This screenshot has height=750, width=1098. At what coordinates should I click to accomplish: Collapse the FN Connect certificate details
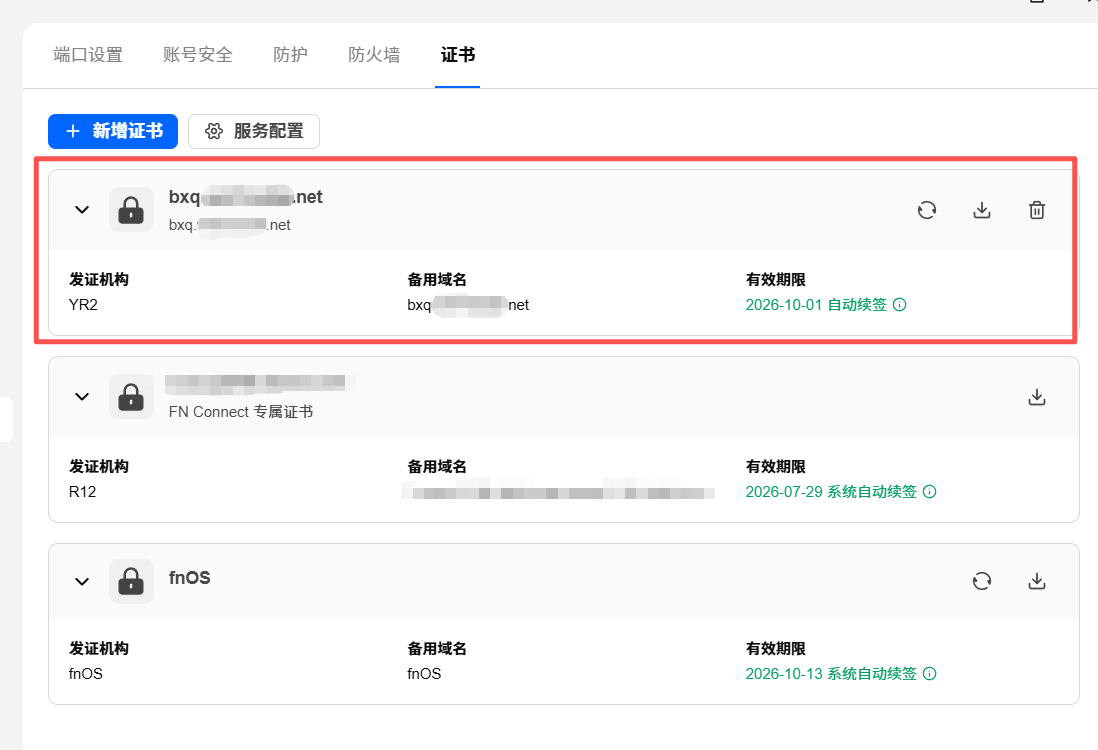(82, 396)
